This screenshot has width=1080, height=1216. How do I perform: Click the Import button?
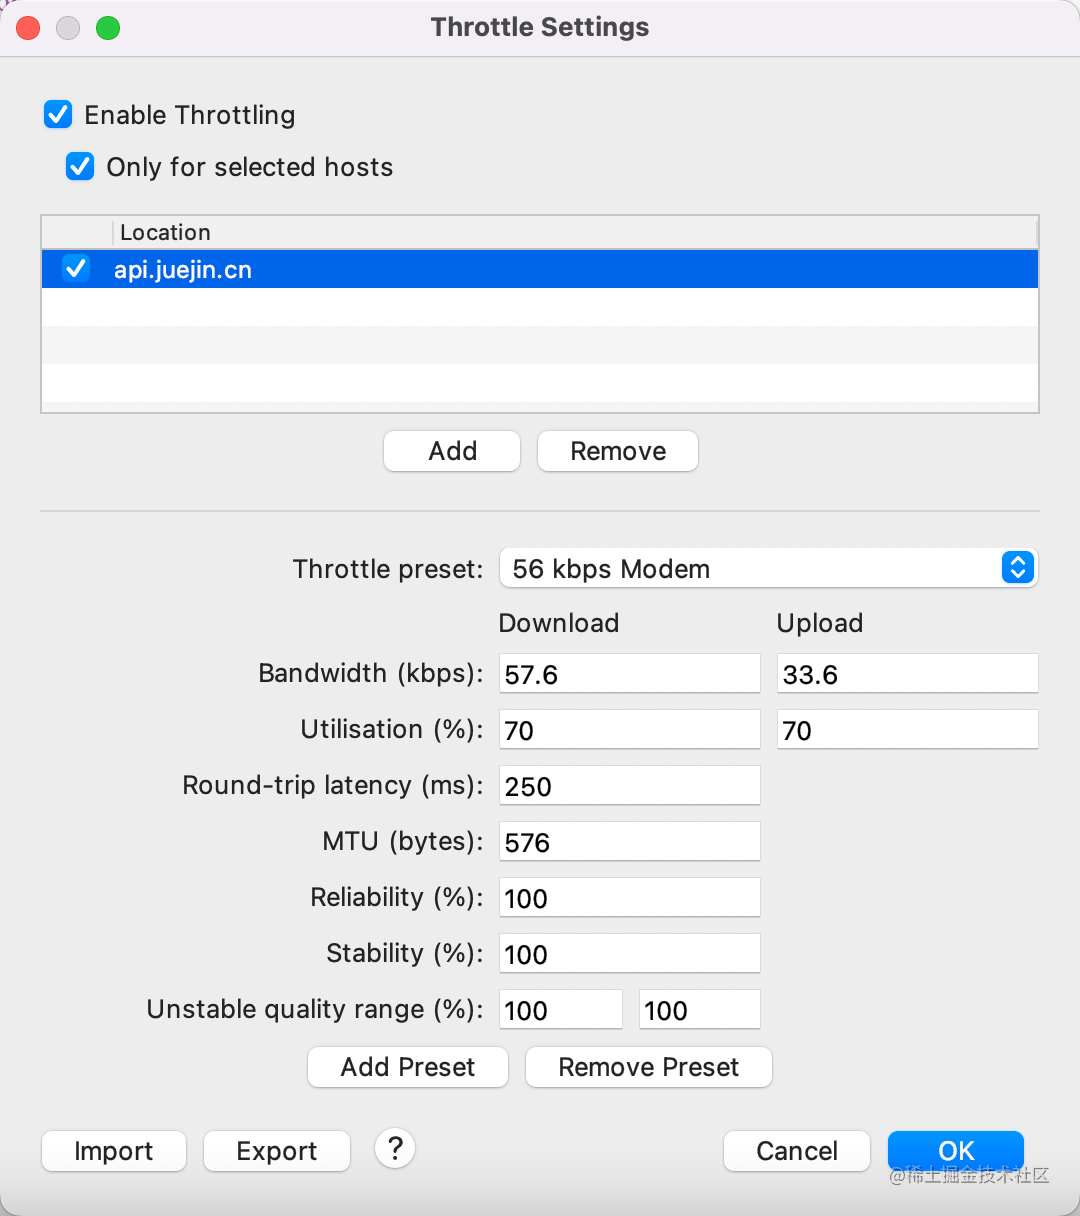click(x=114, y=1151)
